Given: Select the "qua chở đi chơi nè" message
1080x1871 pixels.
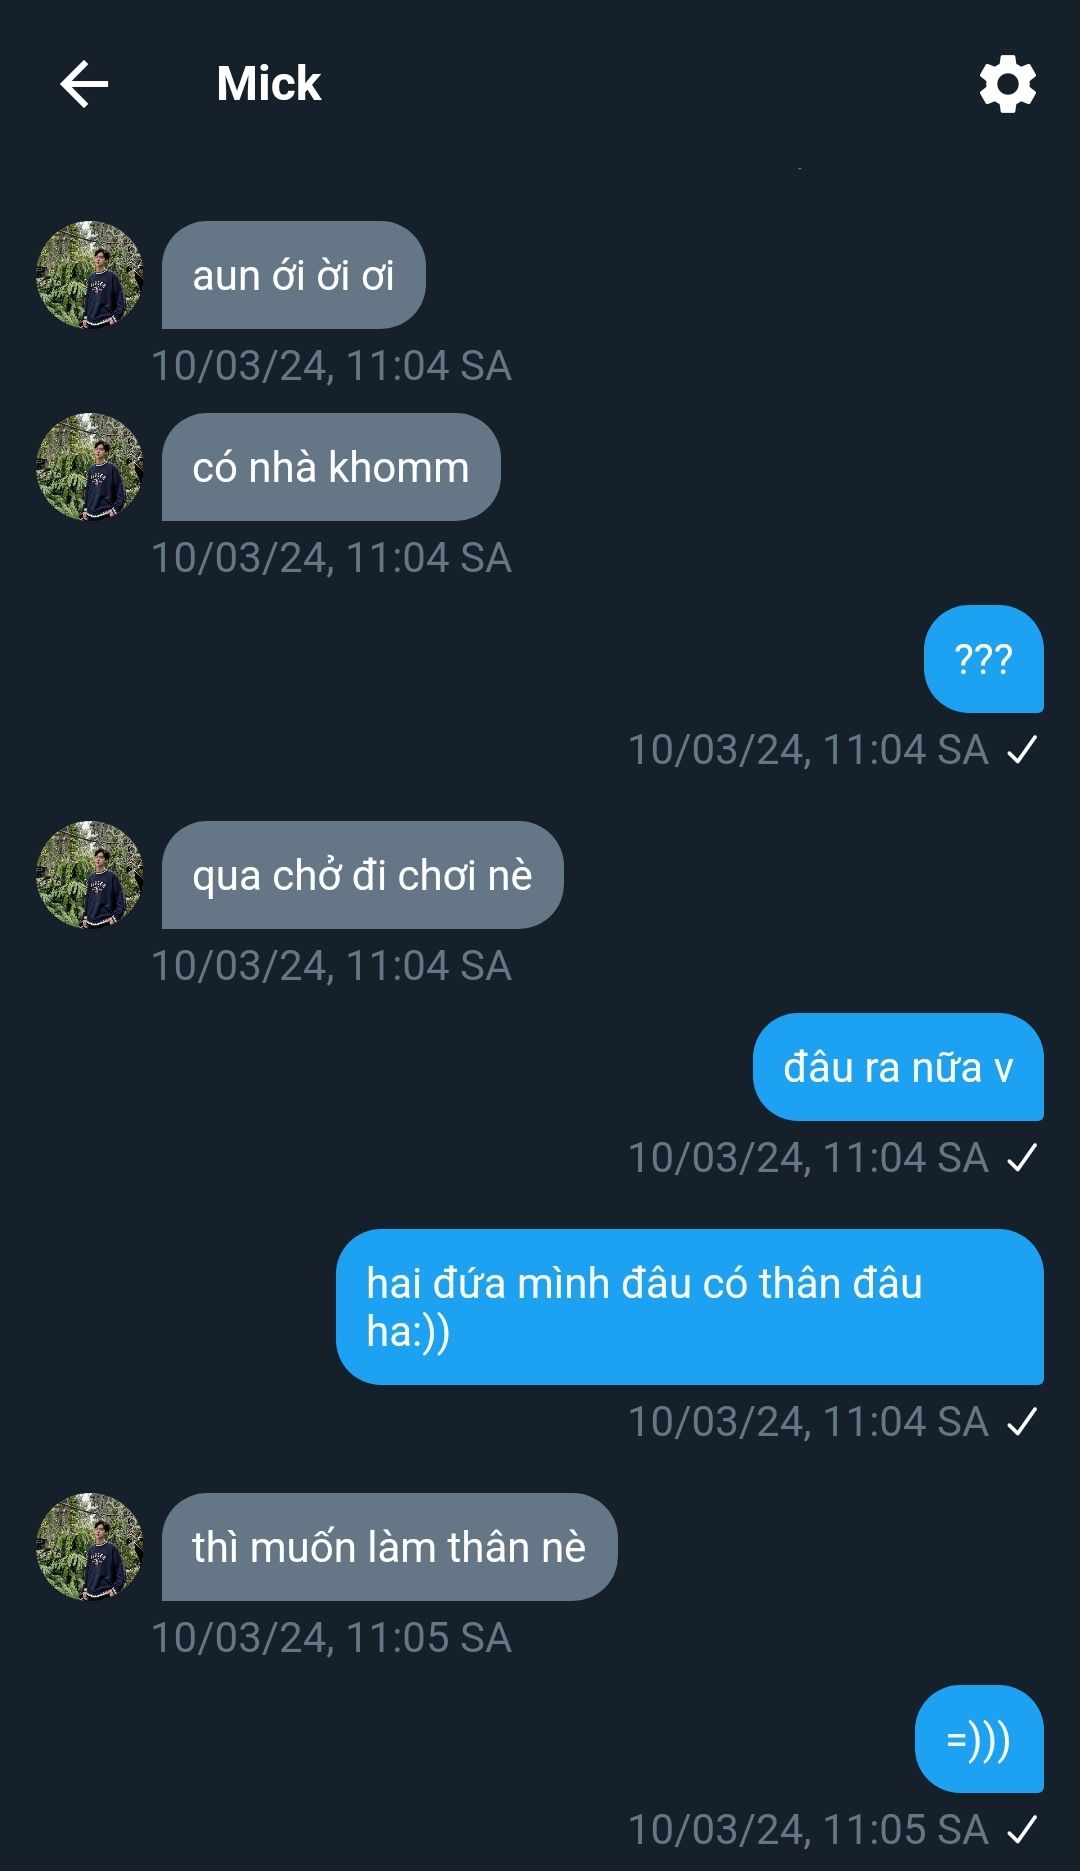Looking at the screenshot, I should (362, 875).
